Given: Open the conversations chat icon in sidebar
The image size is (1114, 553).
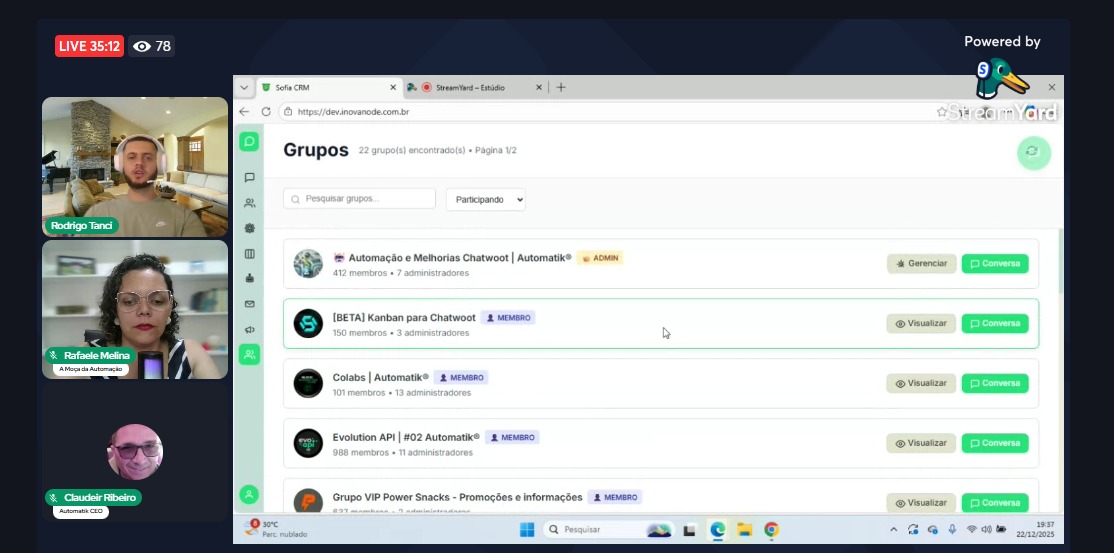Looking at the screenshot, I should tap(249, 177).
